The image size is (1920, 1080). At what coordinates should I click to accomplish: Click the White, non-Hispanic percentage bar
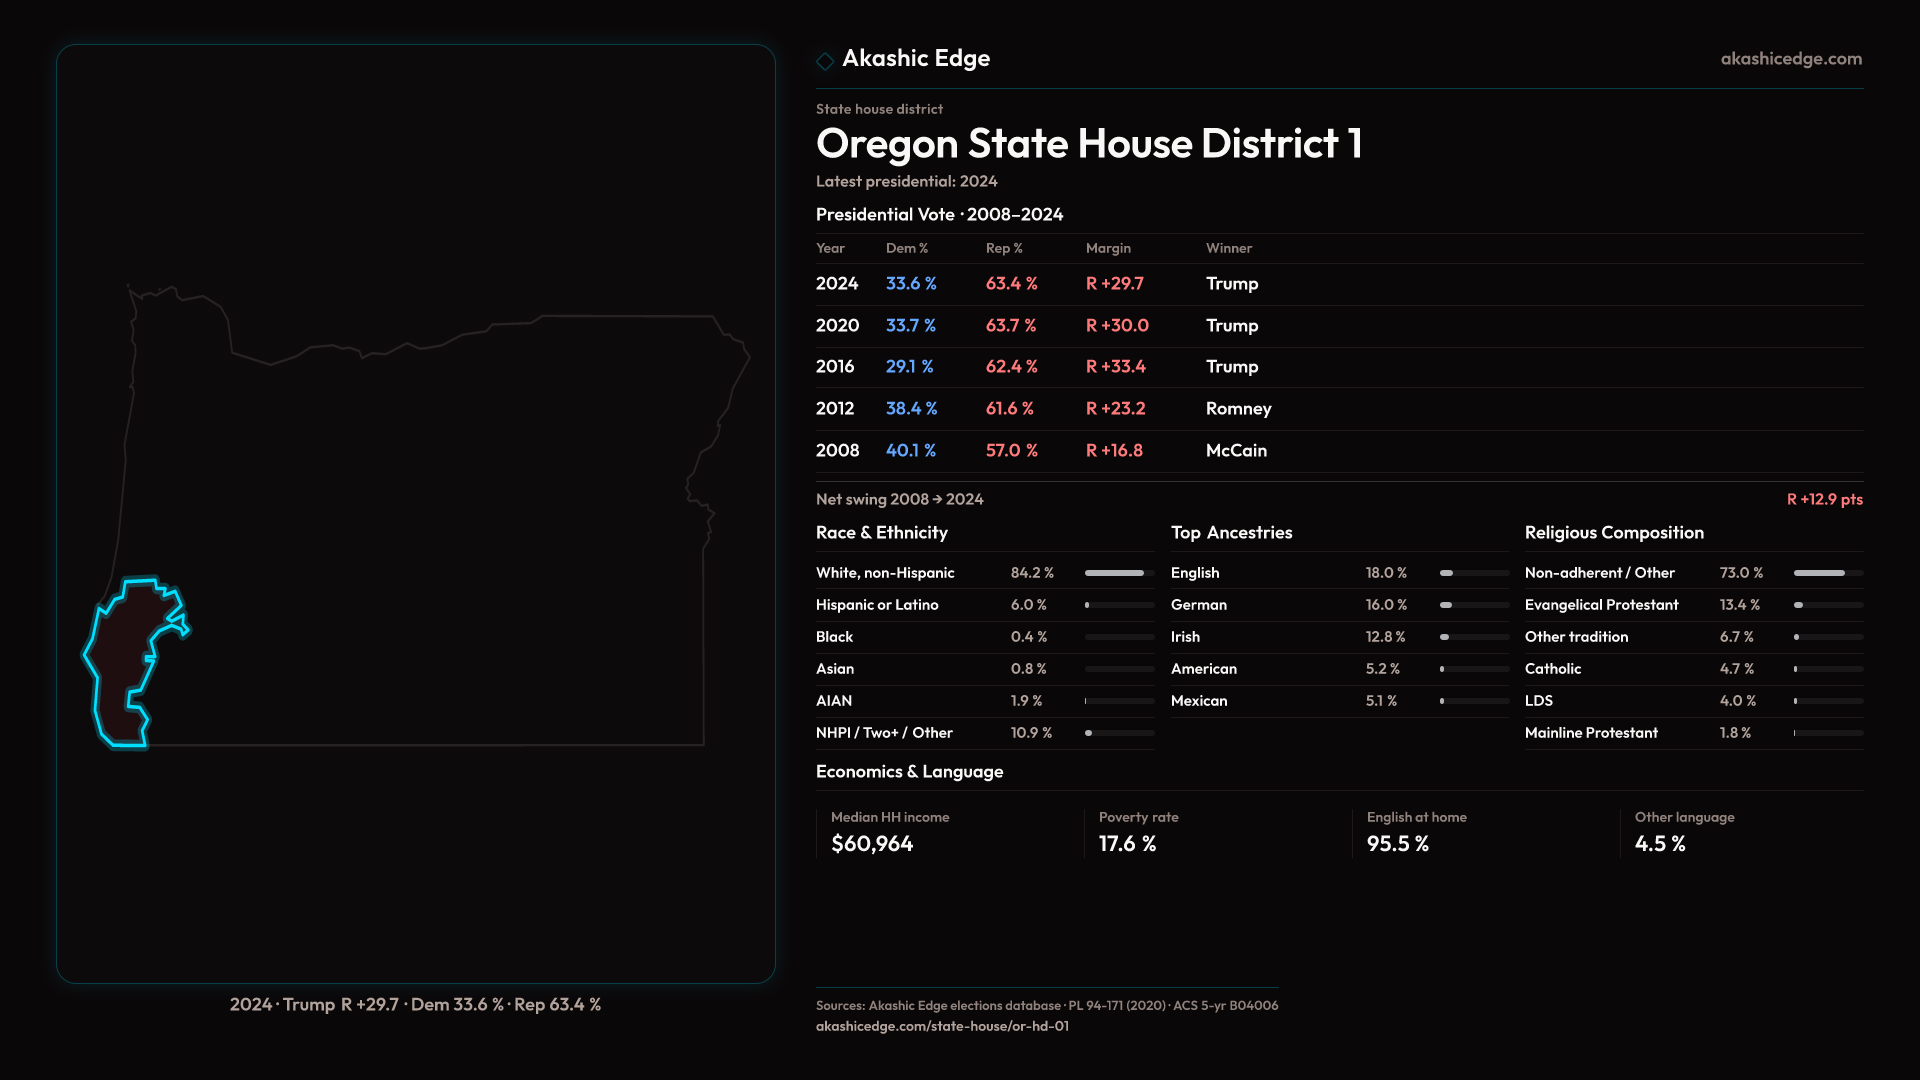tap(1119, 573)
